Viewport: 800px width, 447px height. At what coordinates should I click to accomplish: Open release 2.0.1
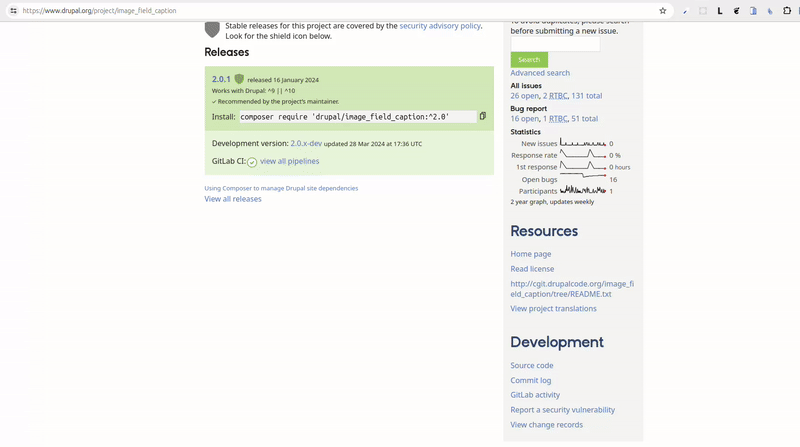[221, 79]
